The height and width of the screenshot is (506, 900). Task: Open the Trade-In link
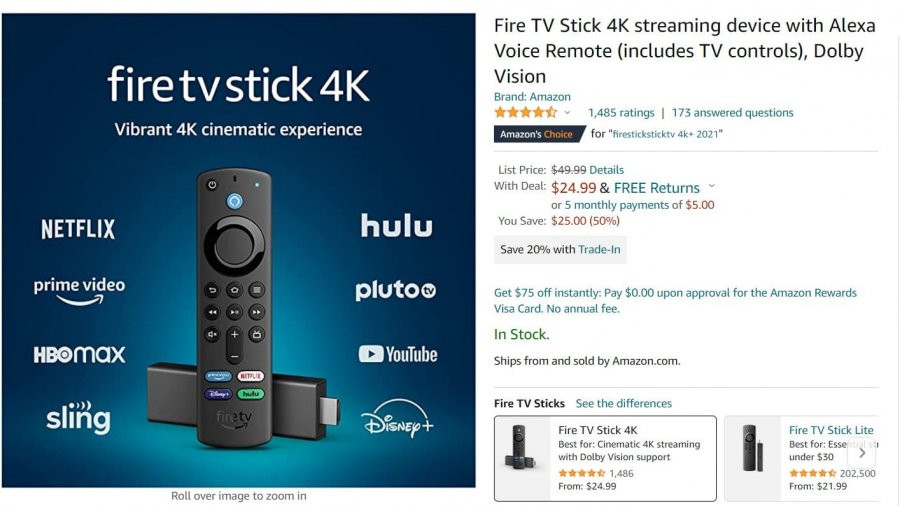pos(599,250)
